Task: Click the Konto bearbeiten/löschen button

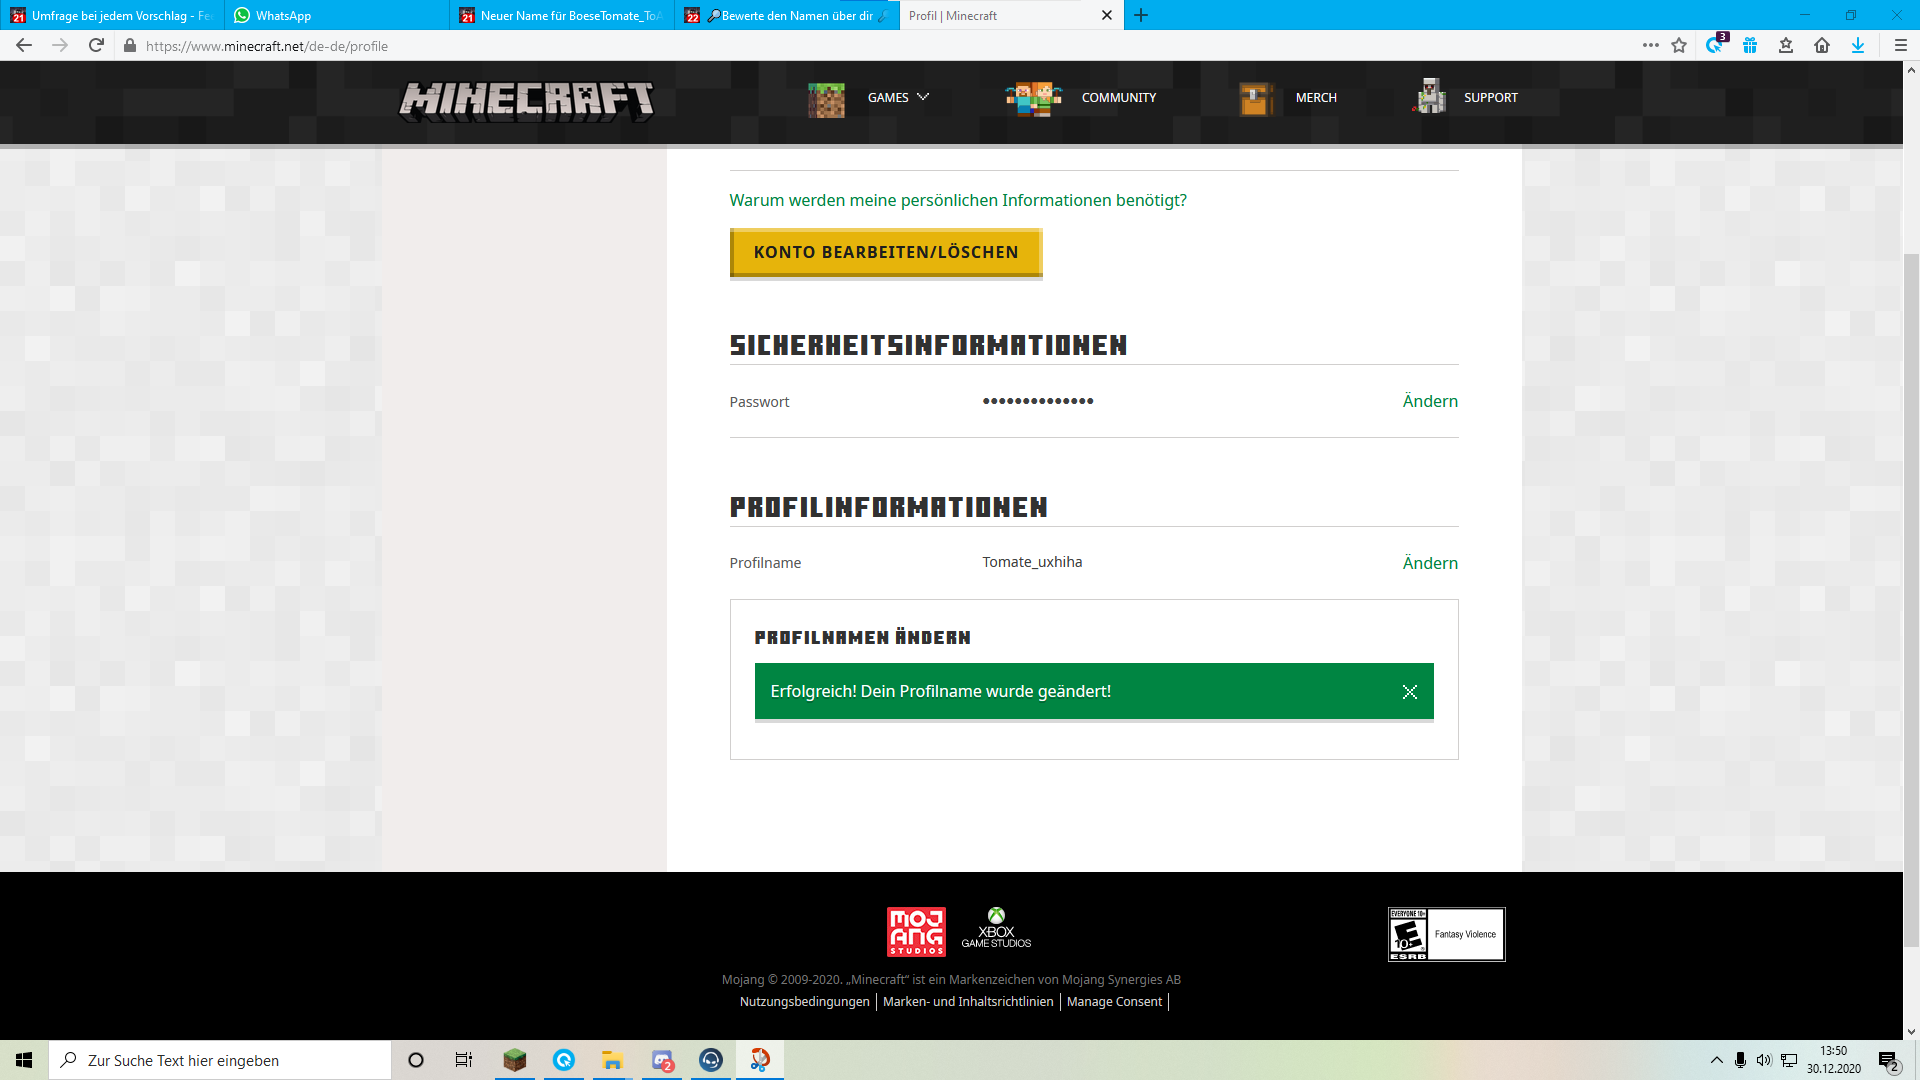Action: pyautogui.click(x=886, y=253)
